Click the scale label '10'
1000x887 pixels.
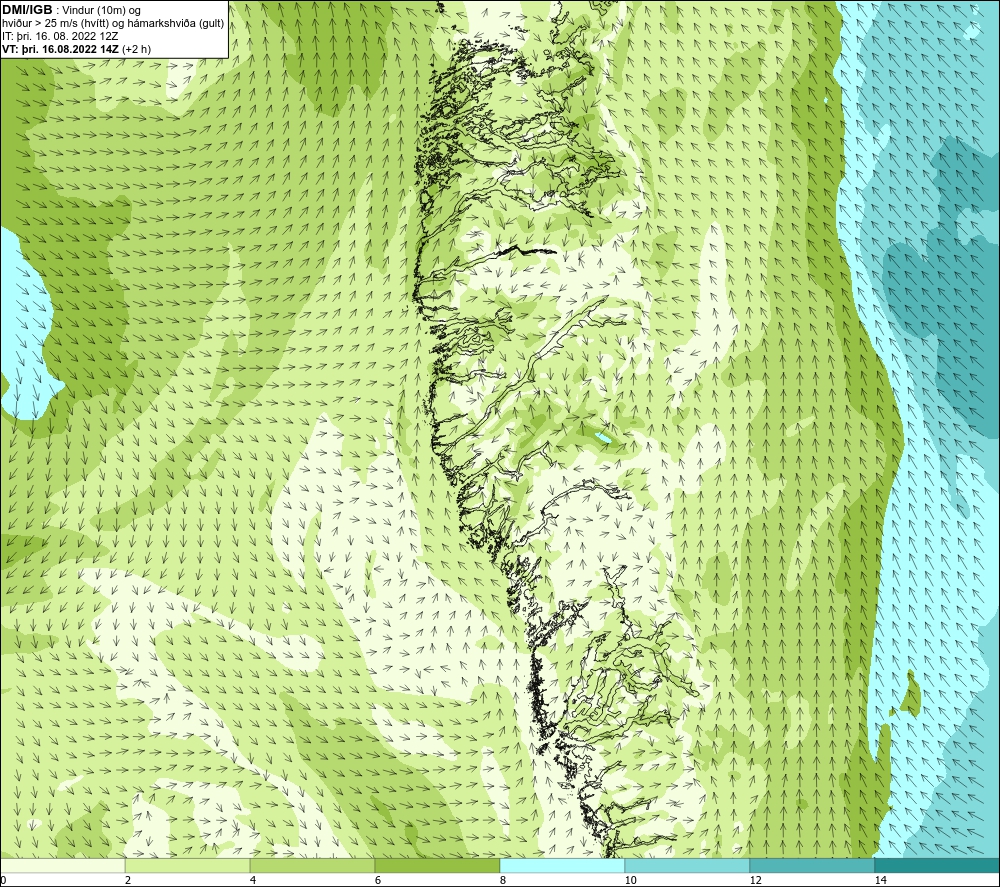point(630,880)
